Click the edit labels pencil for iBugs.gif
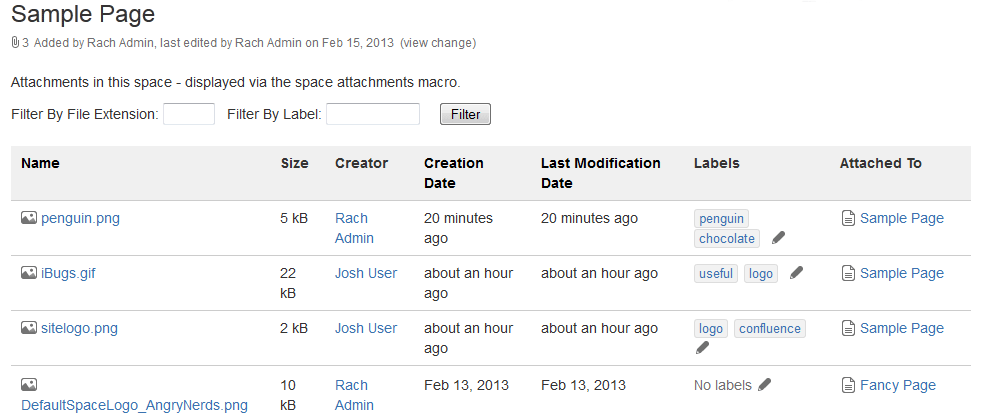Screen dimensions: 982x420 tap(796, 273)
